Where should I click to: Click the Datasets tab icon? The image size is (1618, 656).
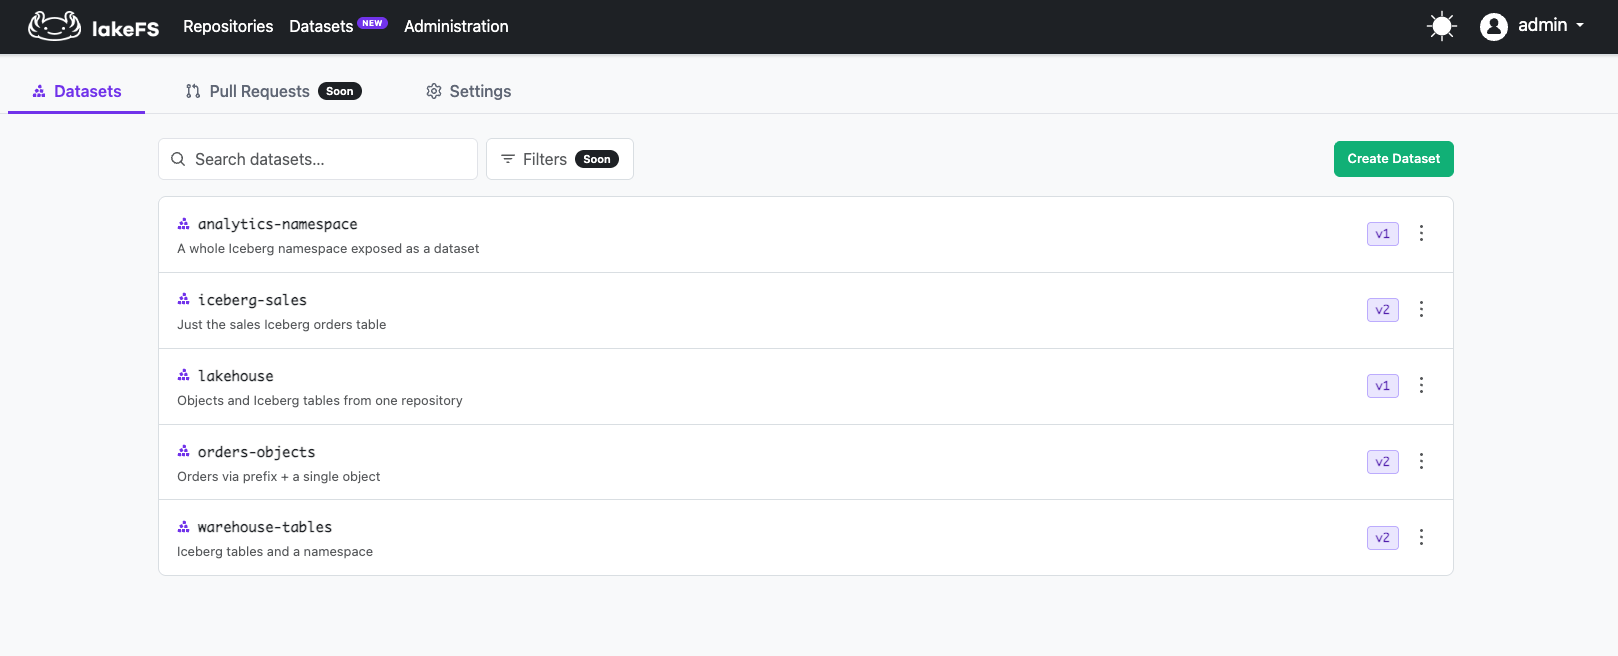click(x=39, y=91)
